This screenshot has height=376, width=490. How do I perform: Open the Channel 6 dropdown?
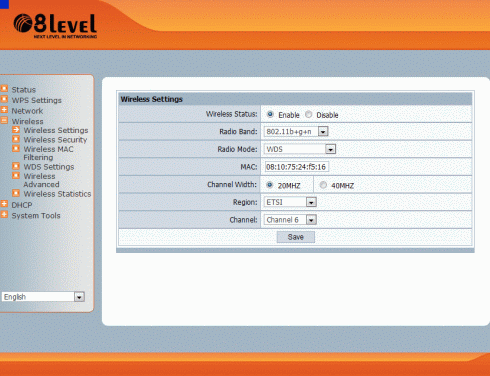pos(290,220)
